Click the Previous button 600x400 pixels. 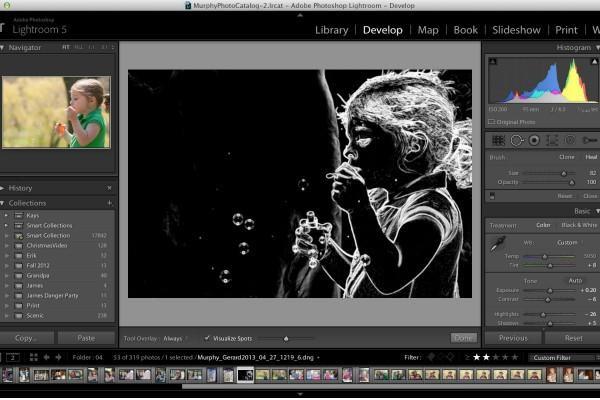coord(513,338)
